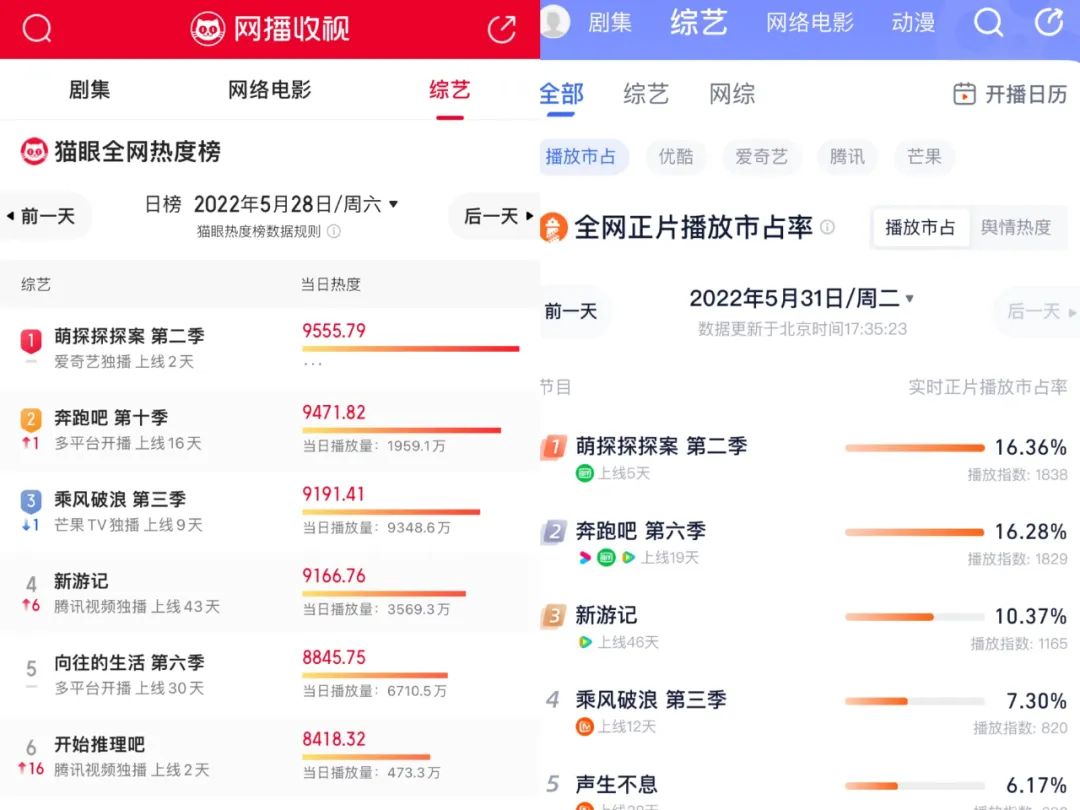Click the Maoyan cat logo icon

coord(208,29)
